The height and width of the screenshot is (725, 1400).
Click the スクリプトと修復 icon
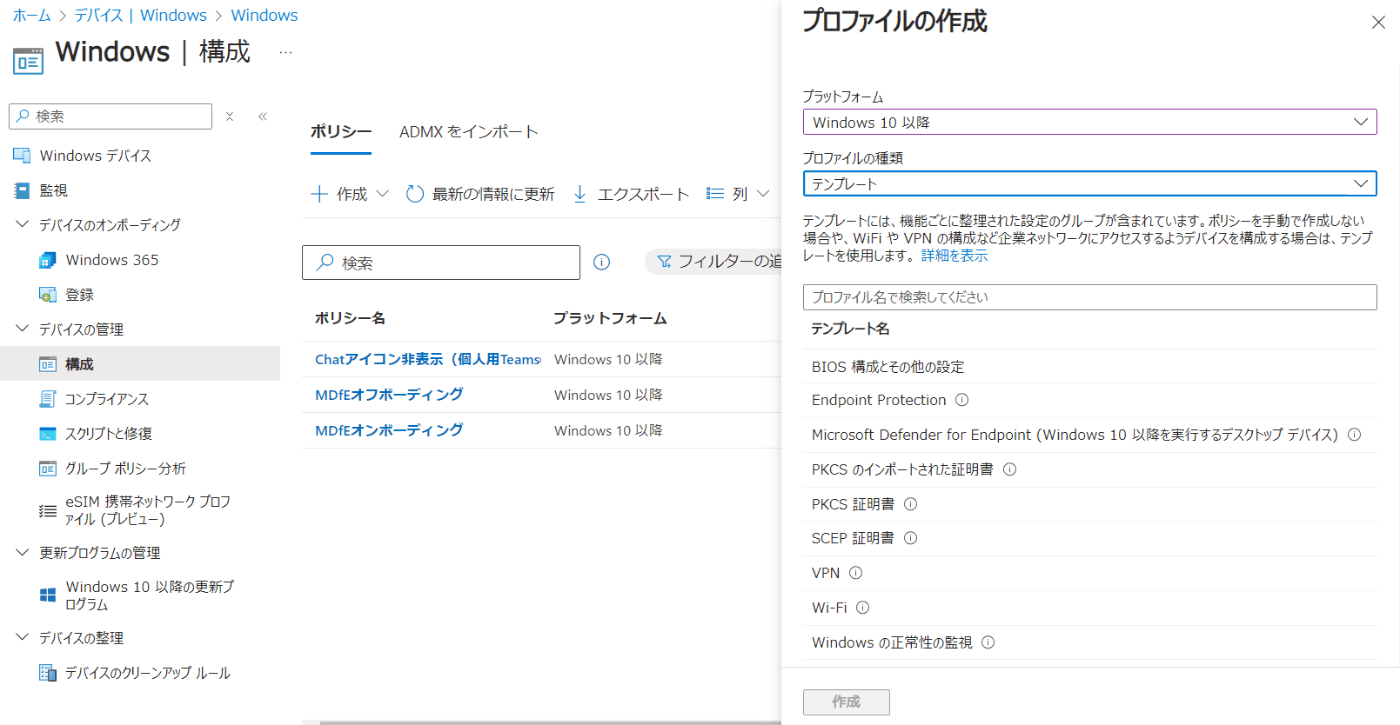coord(47,434)
